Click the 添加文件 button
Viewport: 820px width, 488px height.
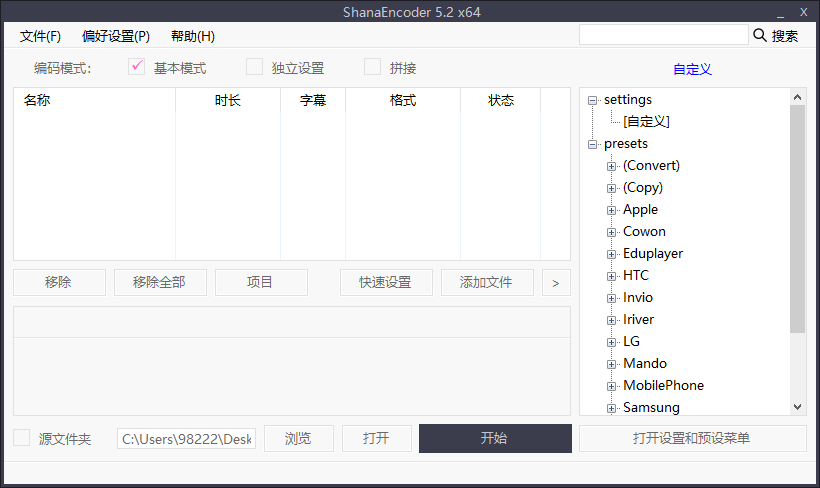[487, 283]
